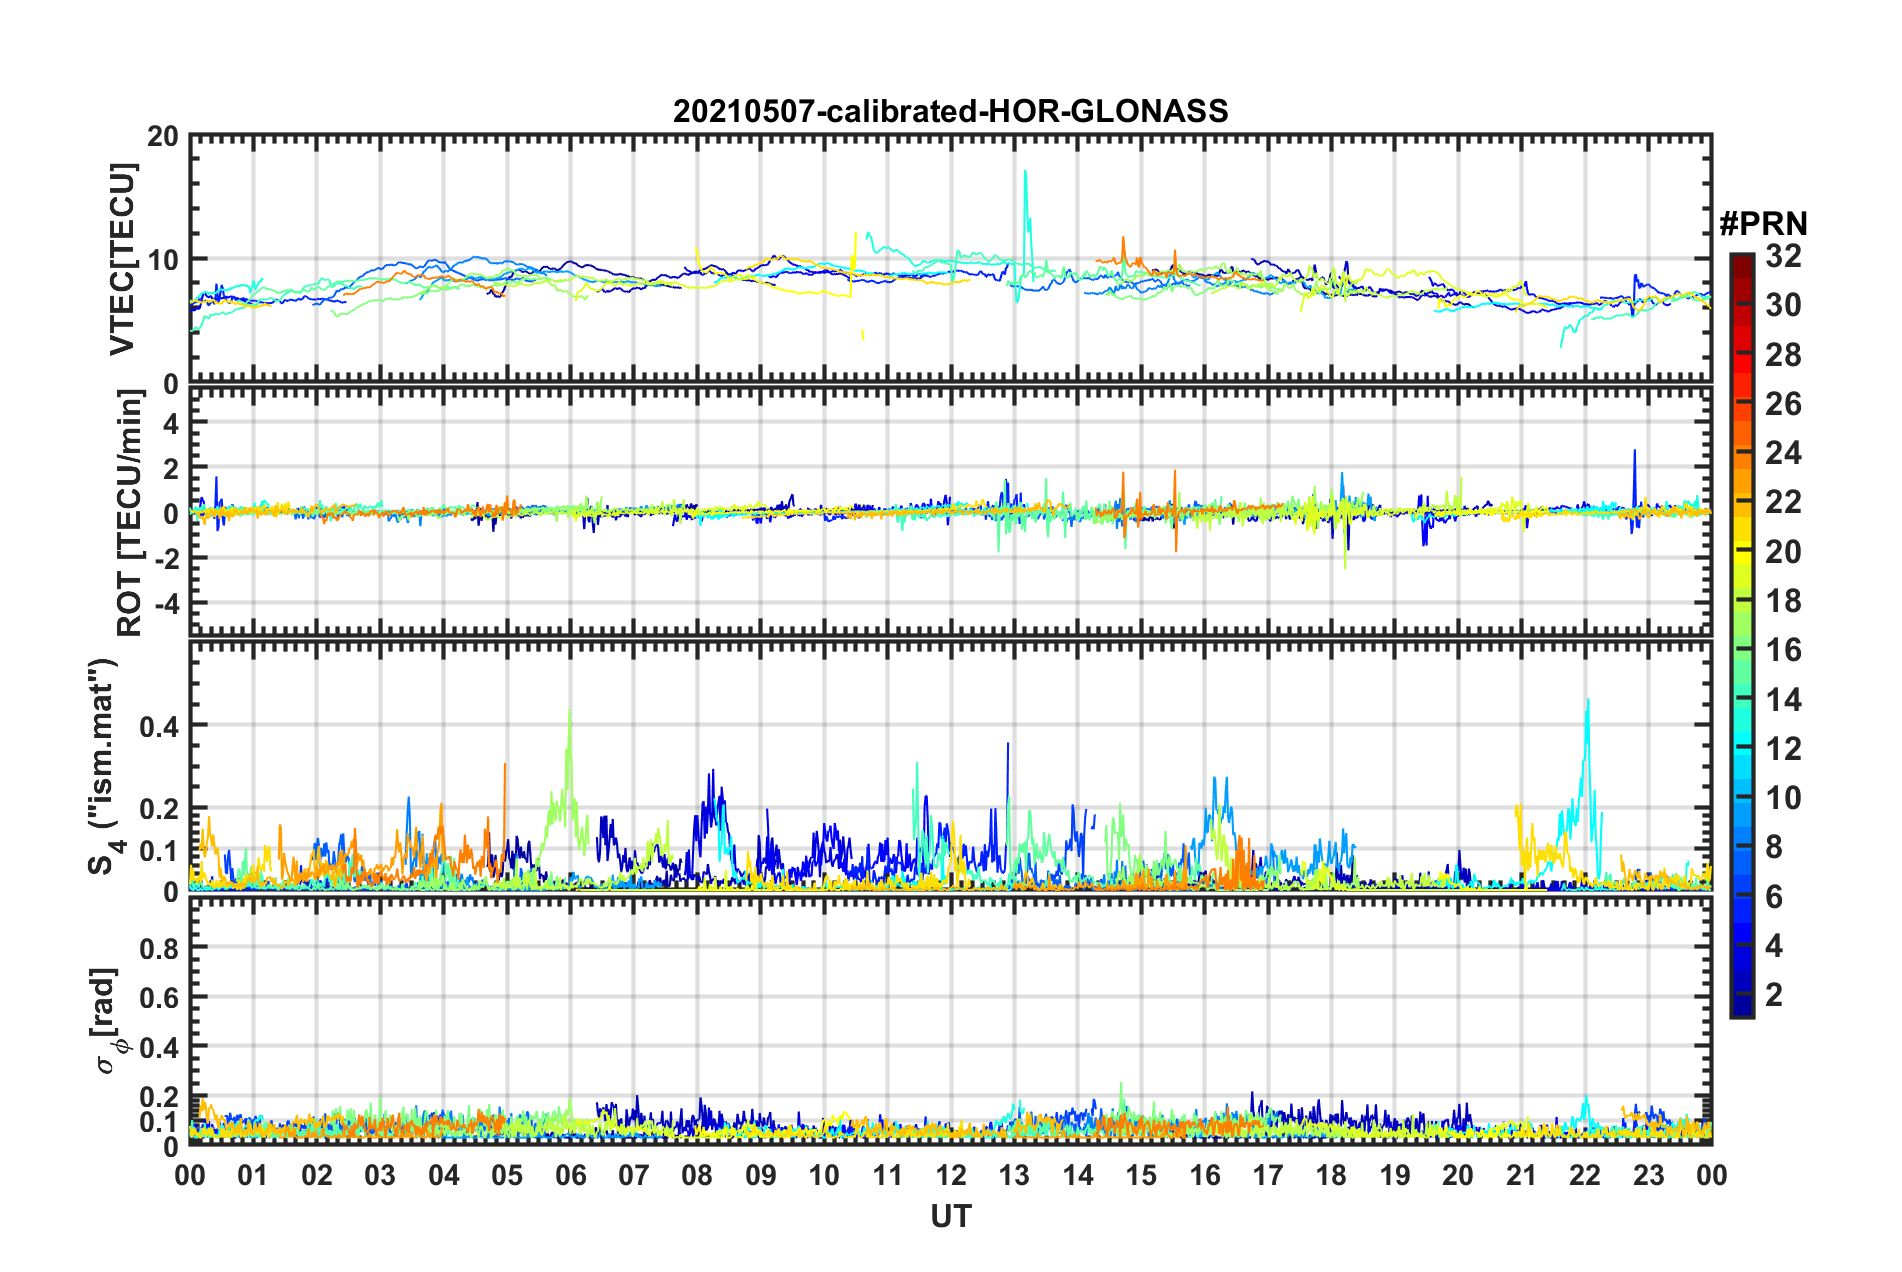Click colorbar tick label 18
This screenshot has height=1272, width=1902.
coord(1783,601)
